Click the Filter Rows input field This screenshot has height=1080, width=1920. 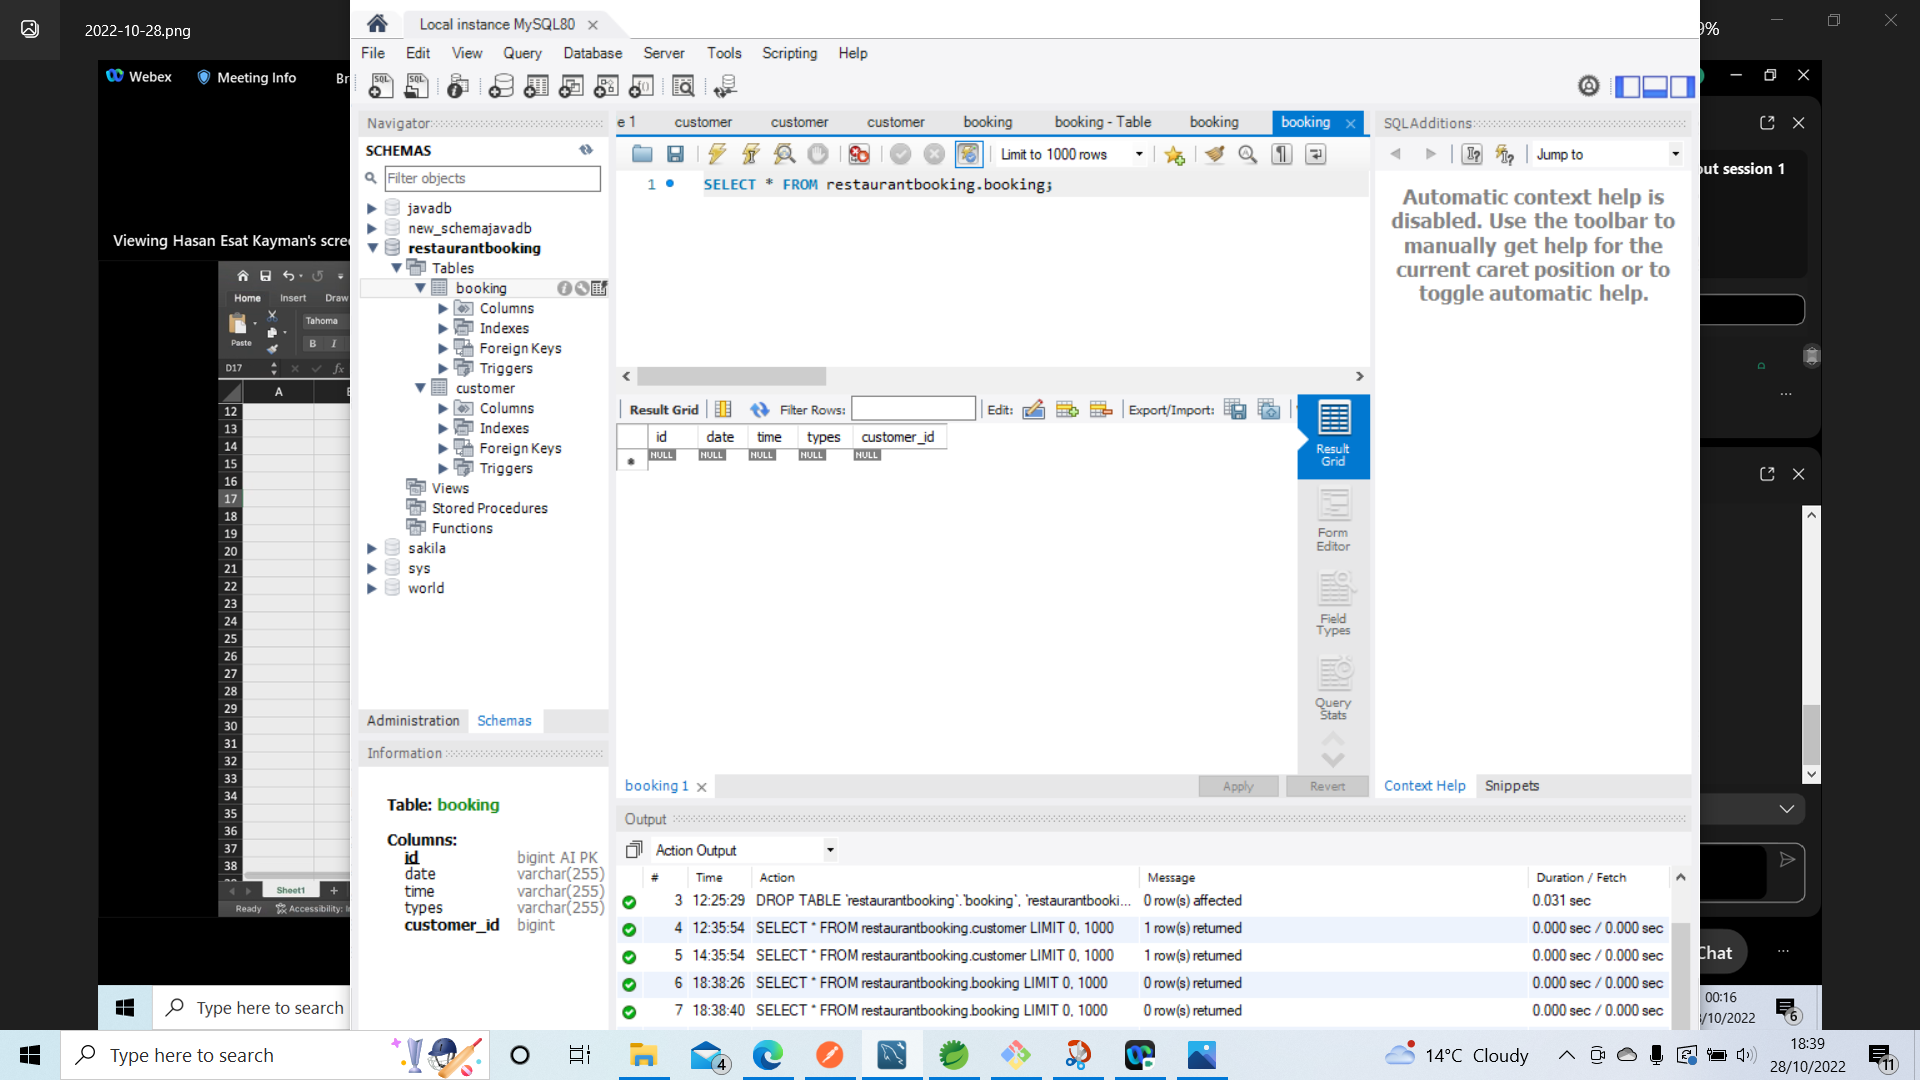913,409
